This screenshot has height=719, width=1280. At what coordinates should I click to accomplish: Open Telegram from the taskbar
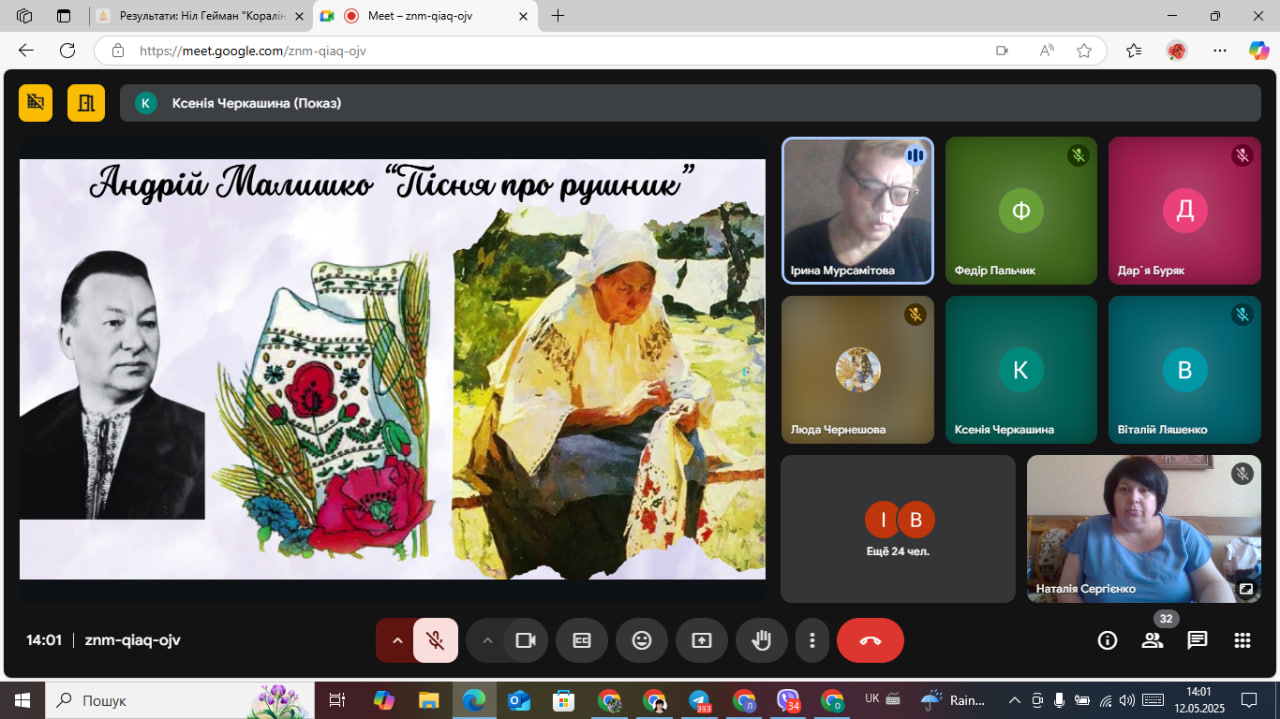pyautogui.click(x=700, y=700)
